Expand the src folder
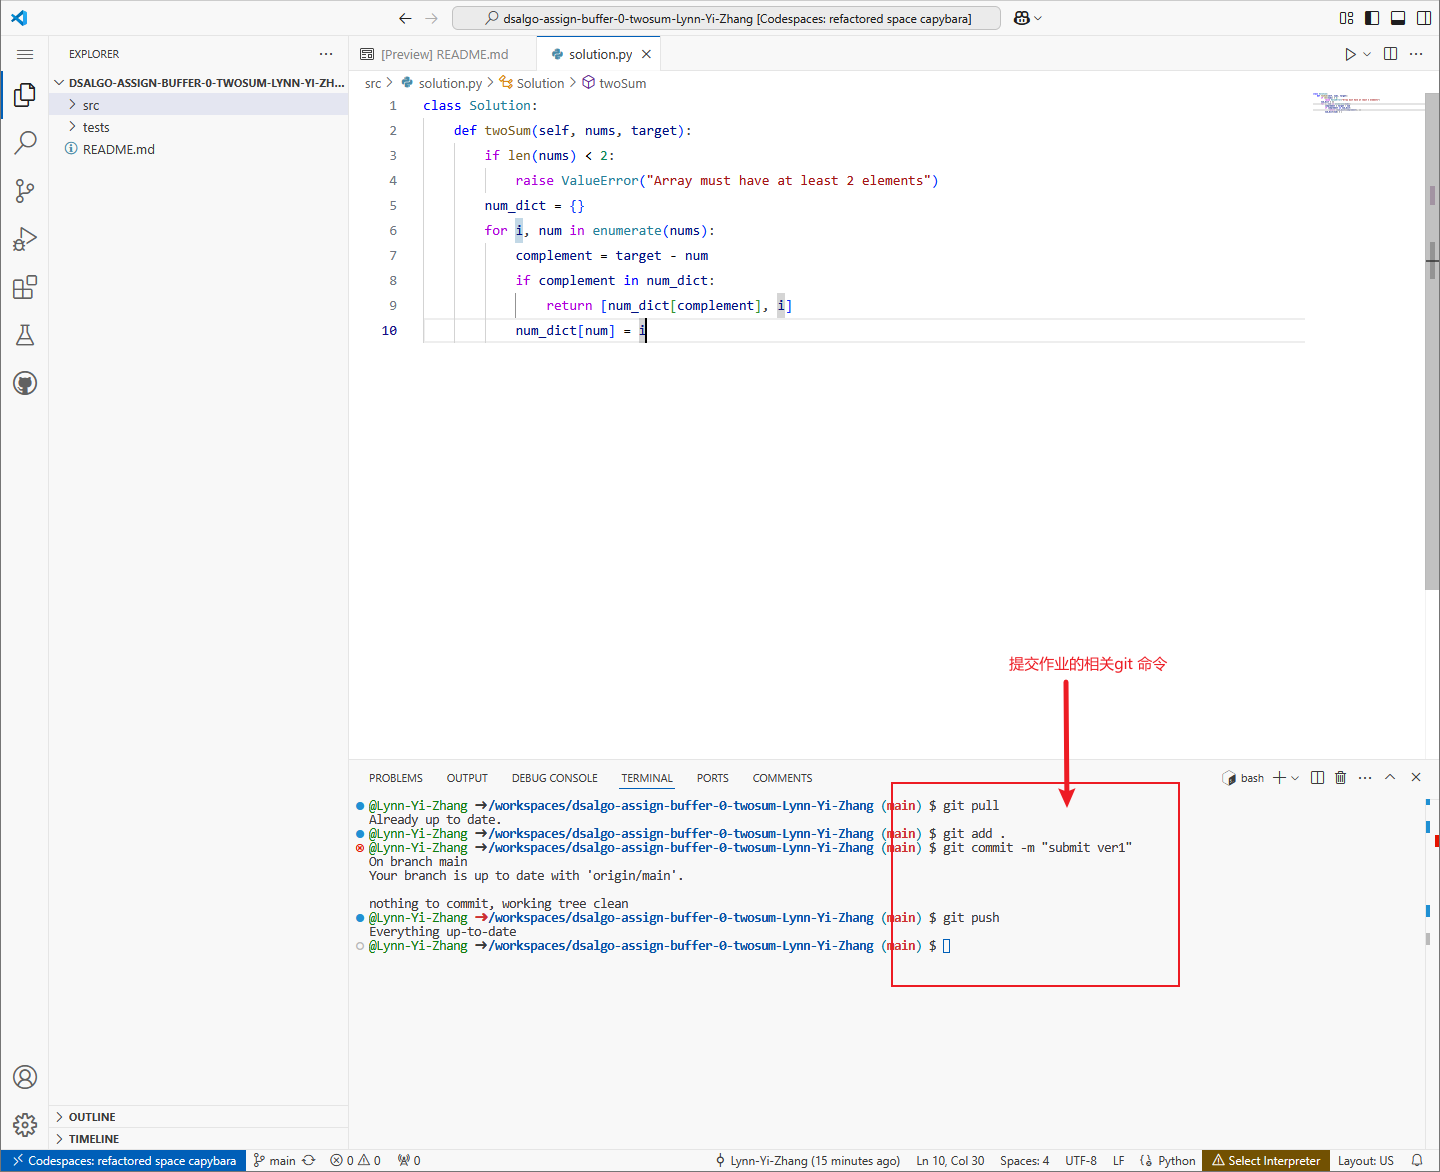 point(91,105)
